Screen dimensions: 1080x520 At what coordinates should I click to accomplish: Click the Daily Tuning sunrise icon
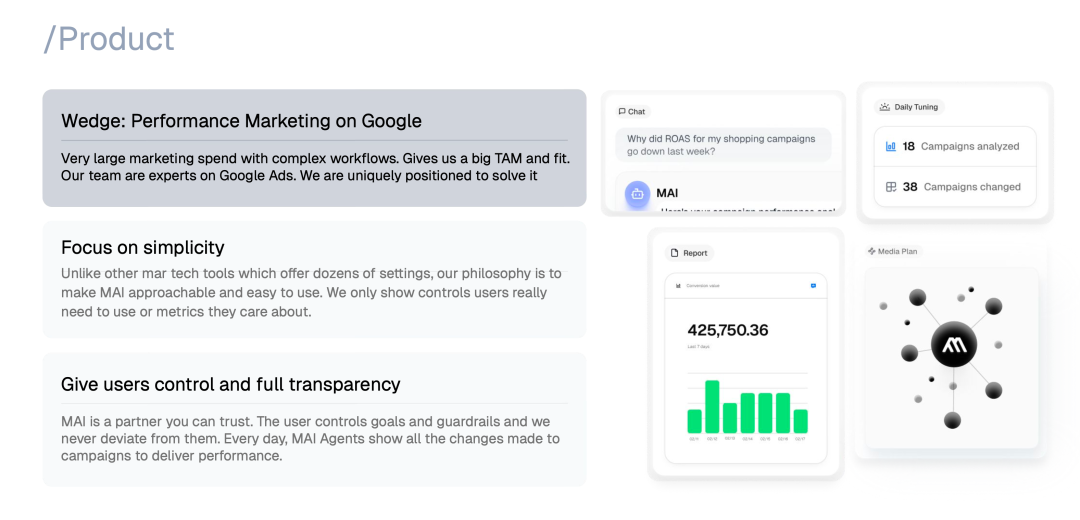click(885, 107)
